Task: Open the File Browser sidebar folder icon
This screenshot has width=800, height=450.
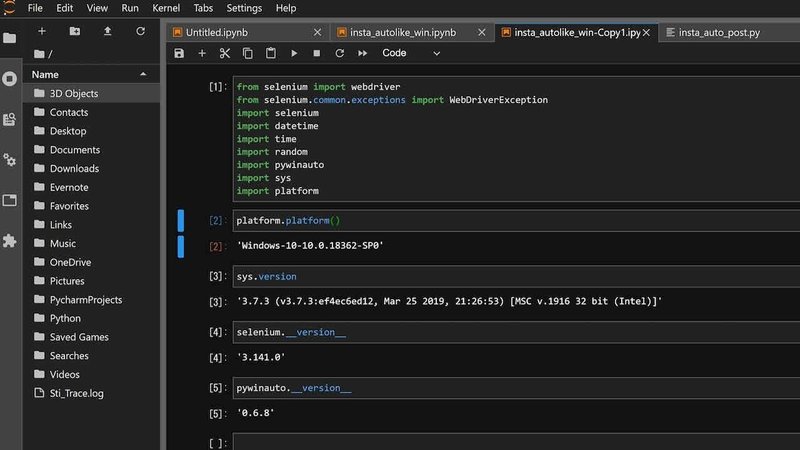Action: coord(10,38)
